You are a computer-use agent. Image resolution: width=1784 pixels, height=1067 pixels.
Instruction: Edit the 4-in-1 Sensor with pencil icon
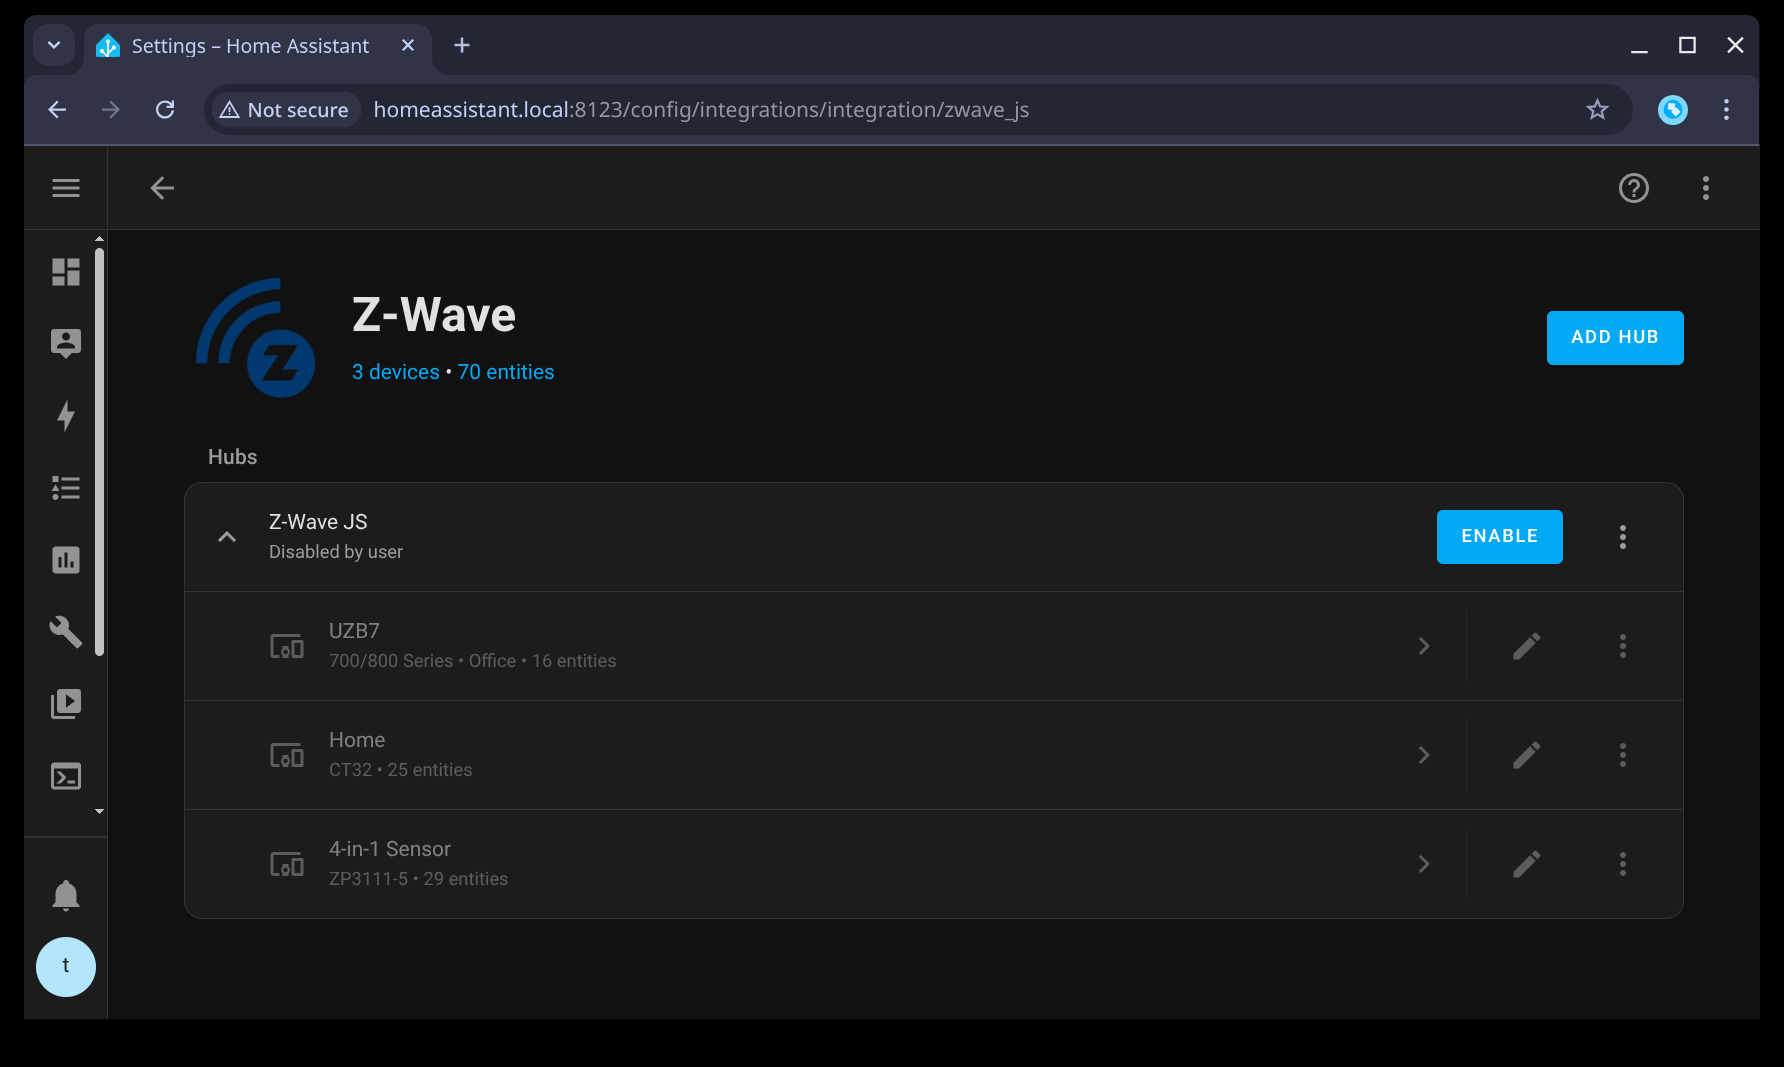click(1526, 864)
